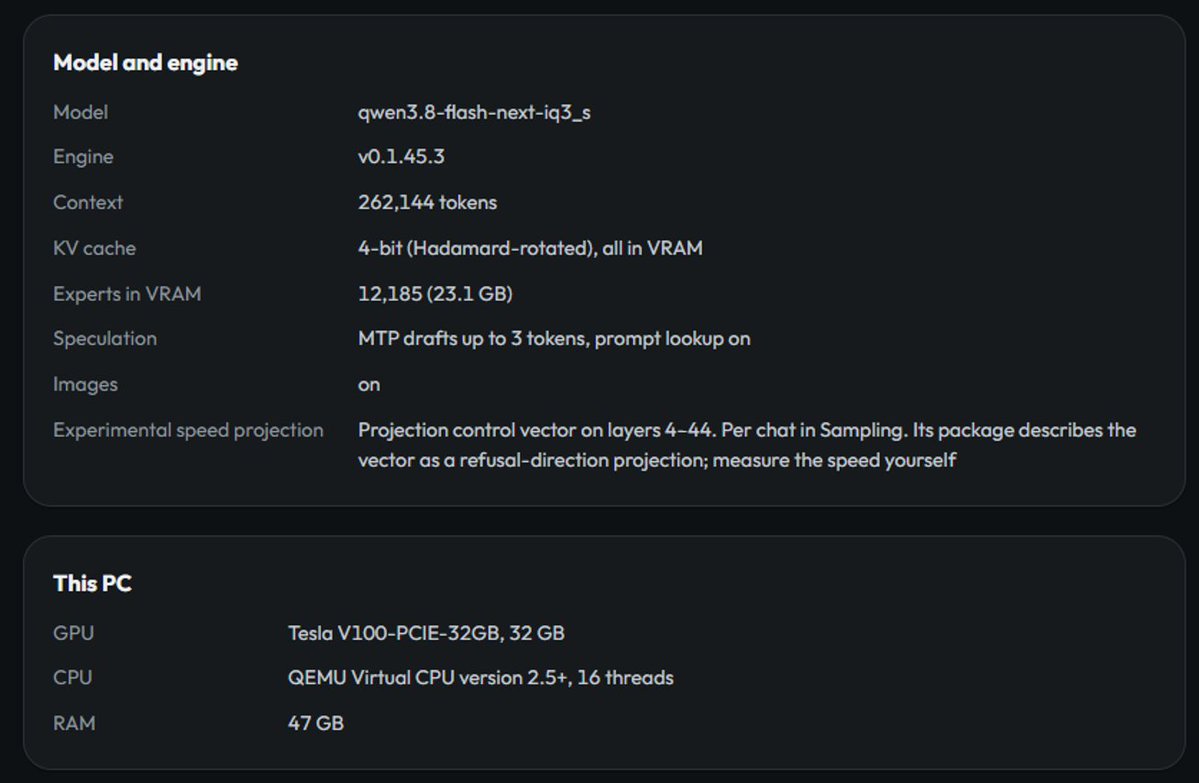Image resolution: width=1199 pixels, height=783 pixels.
Task: Click the Projection control vector description text
Action: coord(747,445)
